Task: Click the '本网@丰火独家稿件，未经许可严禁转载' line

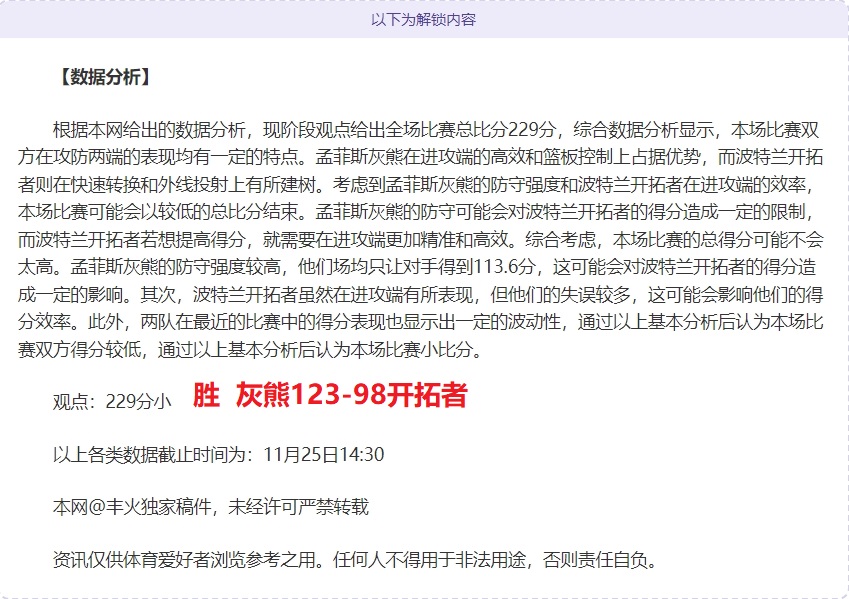Action: 211,507
